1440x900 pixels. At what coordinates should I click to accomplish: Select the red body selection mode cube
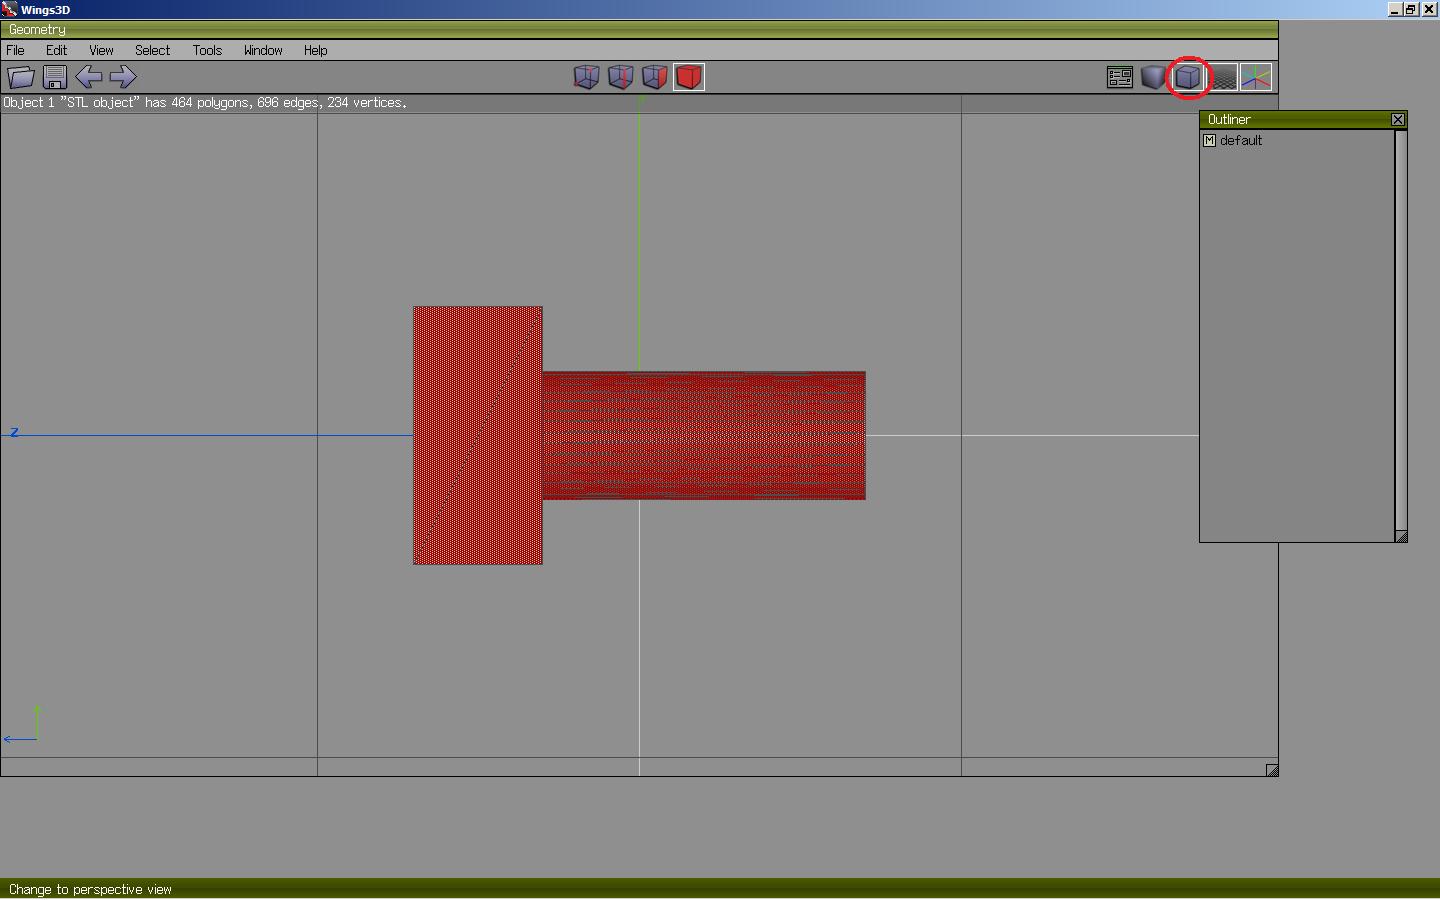(689, 77)
